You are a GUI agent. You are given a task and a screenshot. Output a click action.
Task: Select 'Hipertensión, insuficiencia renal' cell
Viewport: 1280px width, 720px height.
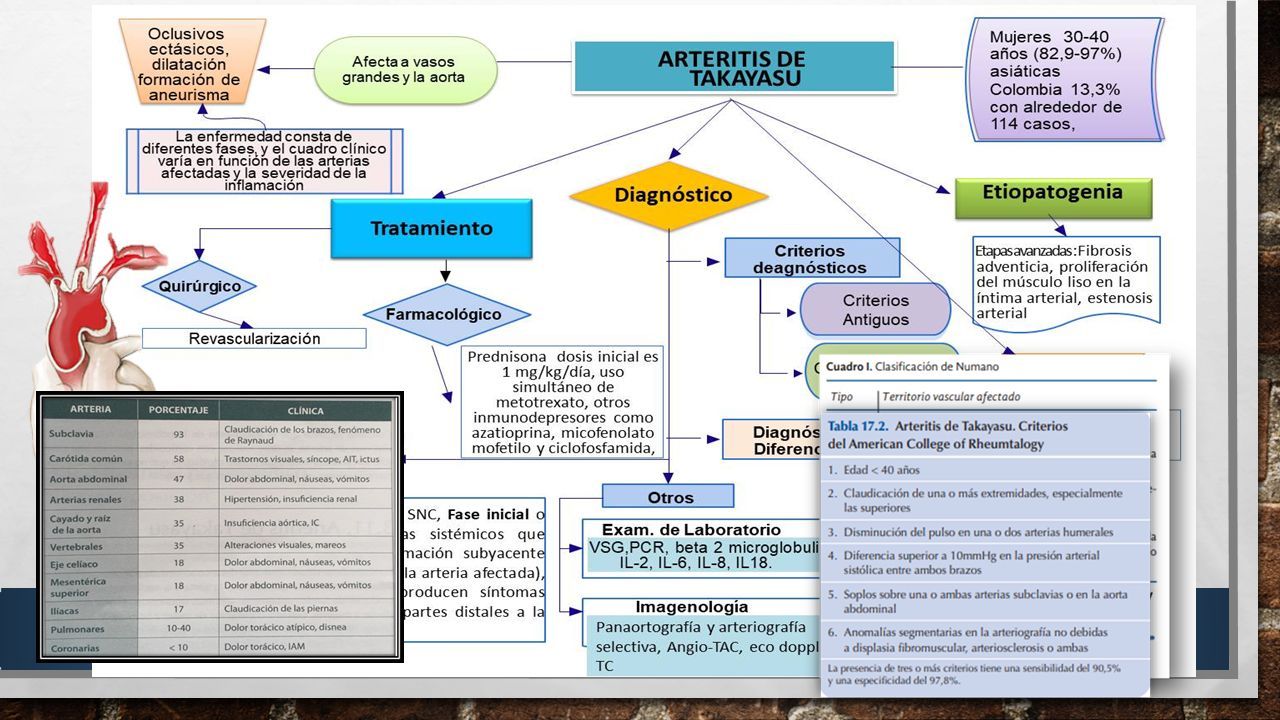[306, 499]
